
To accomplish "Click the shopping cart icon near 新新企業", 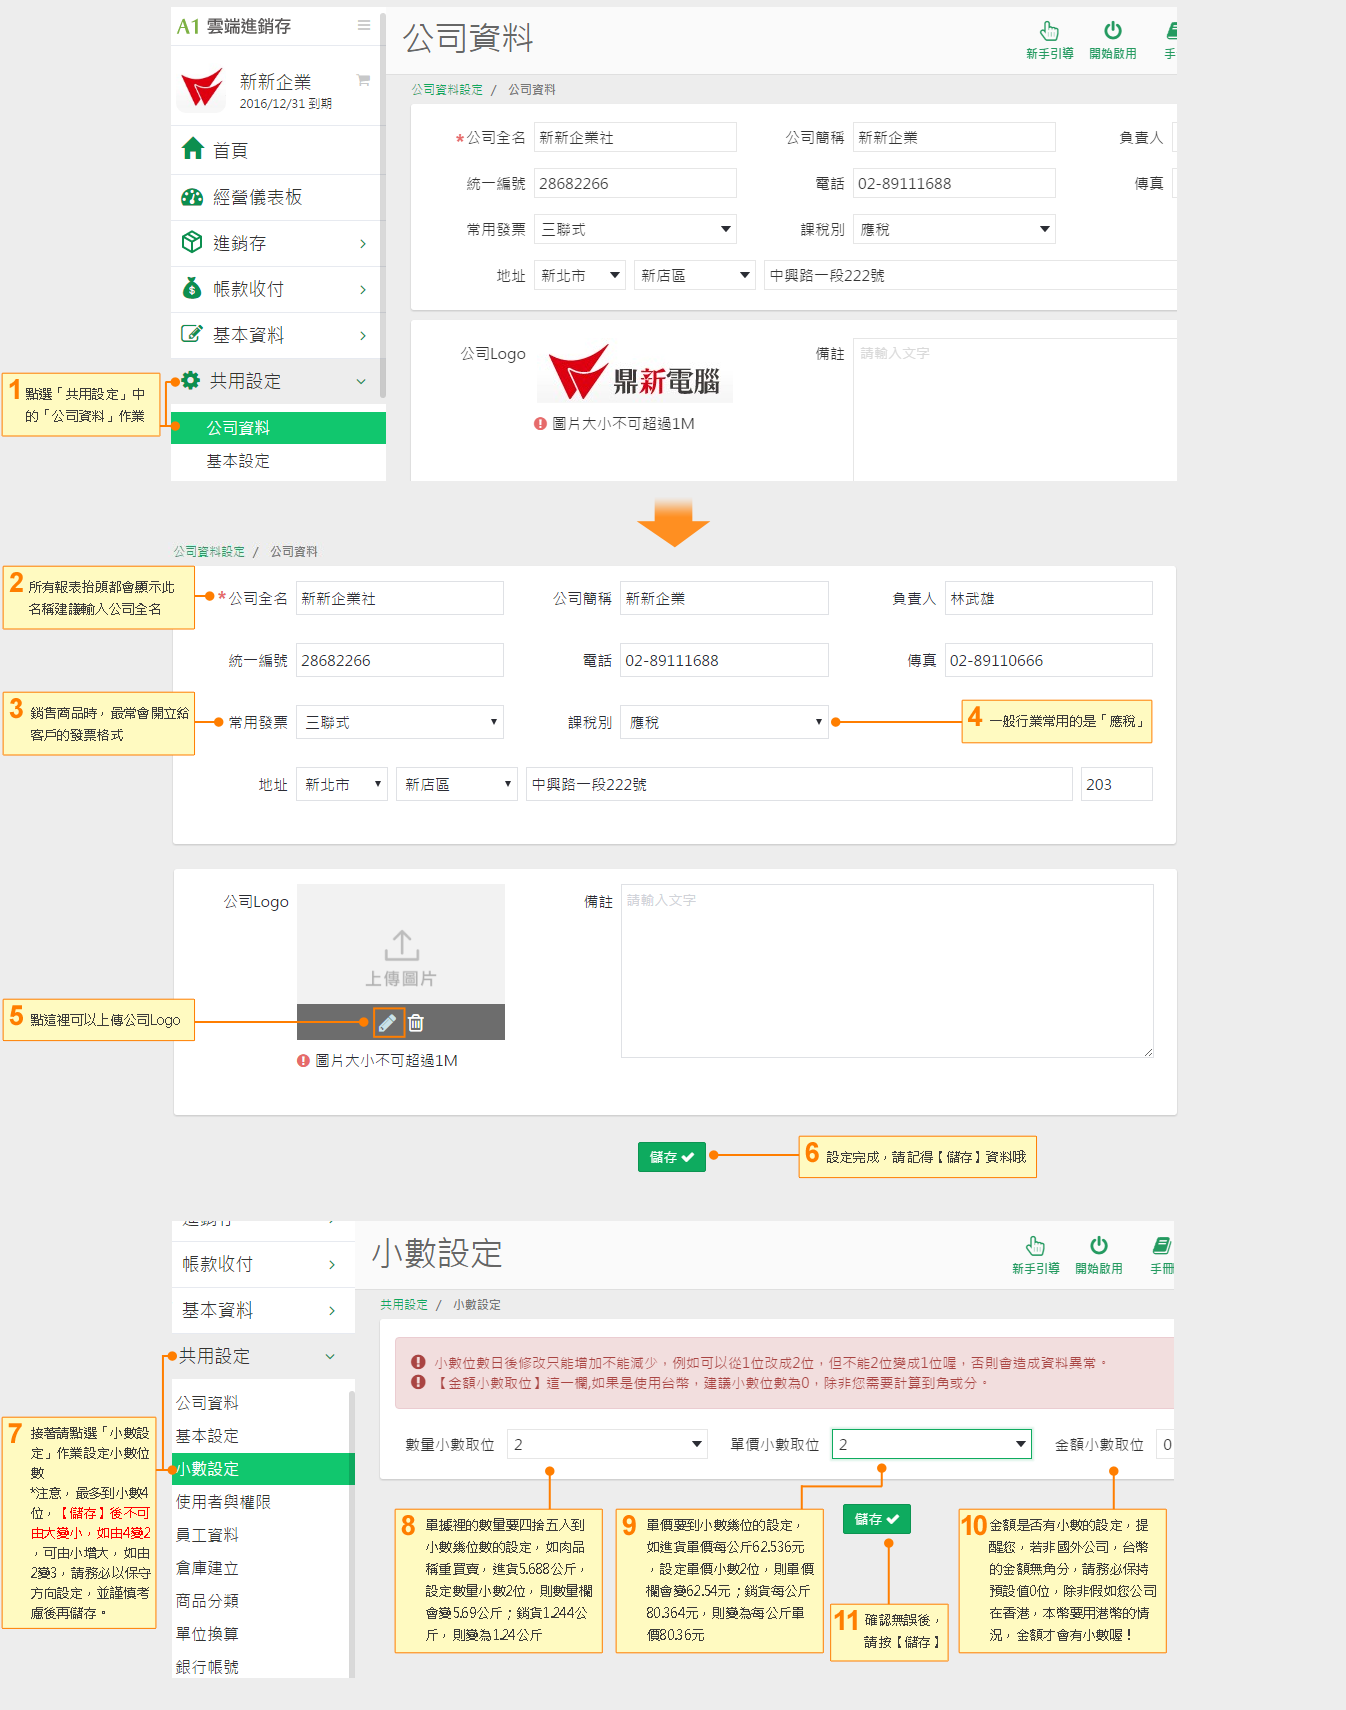I will 363,80.
